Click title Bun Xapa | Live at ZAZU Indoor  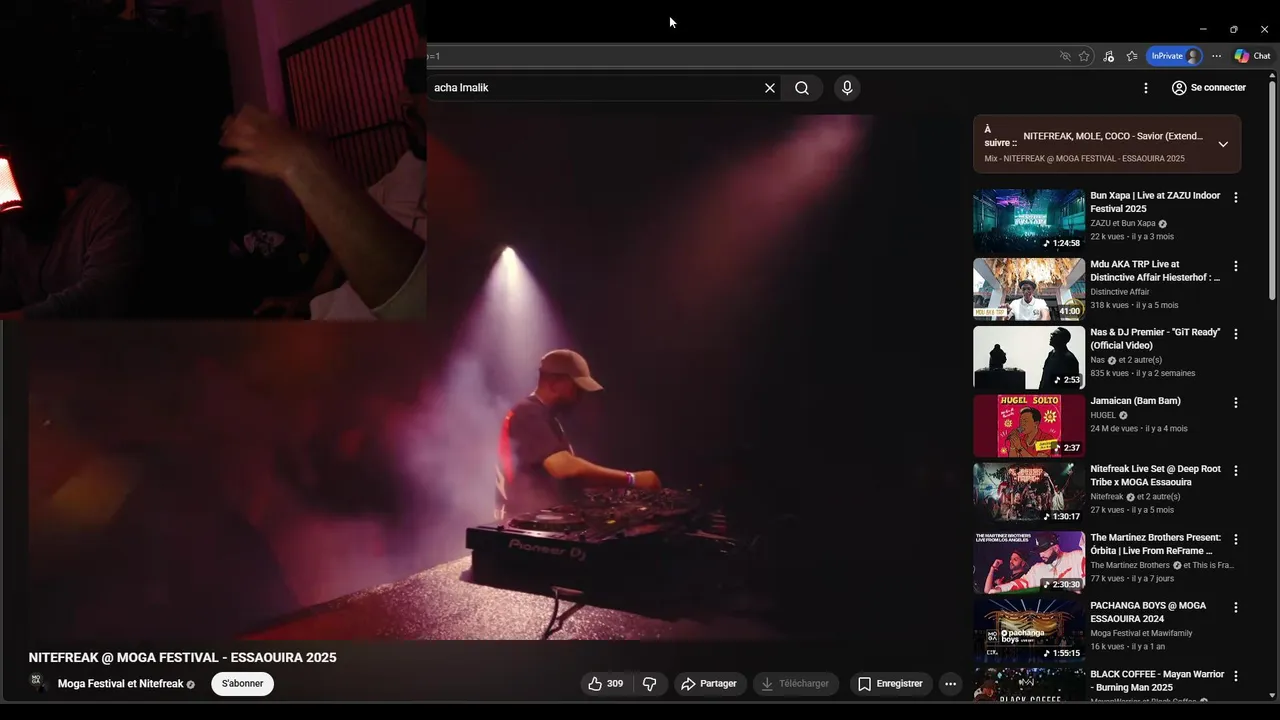pos(1155,202)
